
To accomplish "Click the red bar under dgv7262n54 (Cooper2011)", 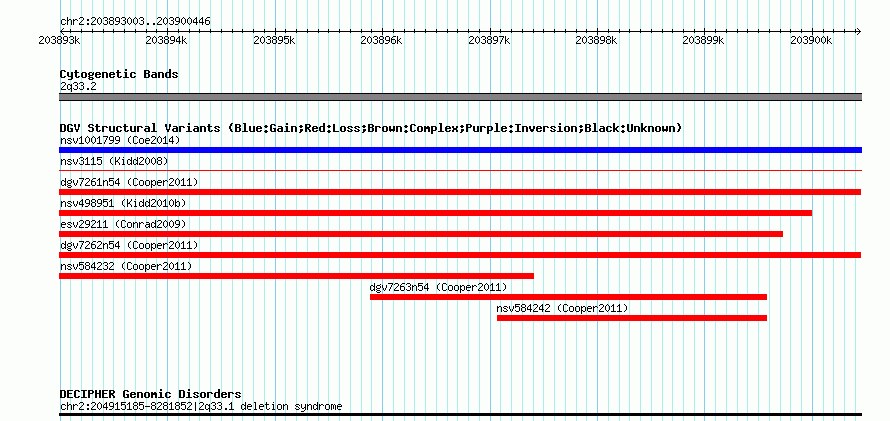I will point(460,255).
